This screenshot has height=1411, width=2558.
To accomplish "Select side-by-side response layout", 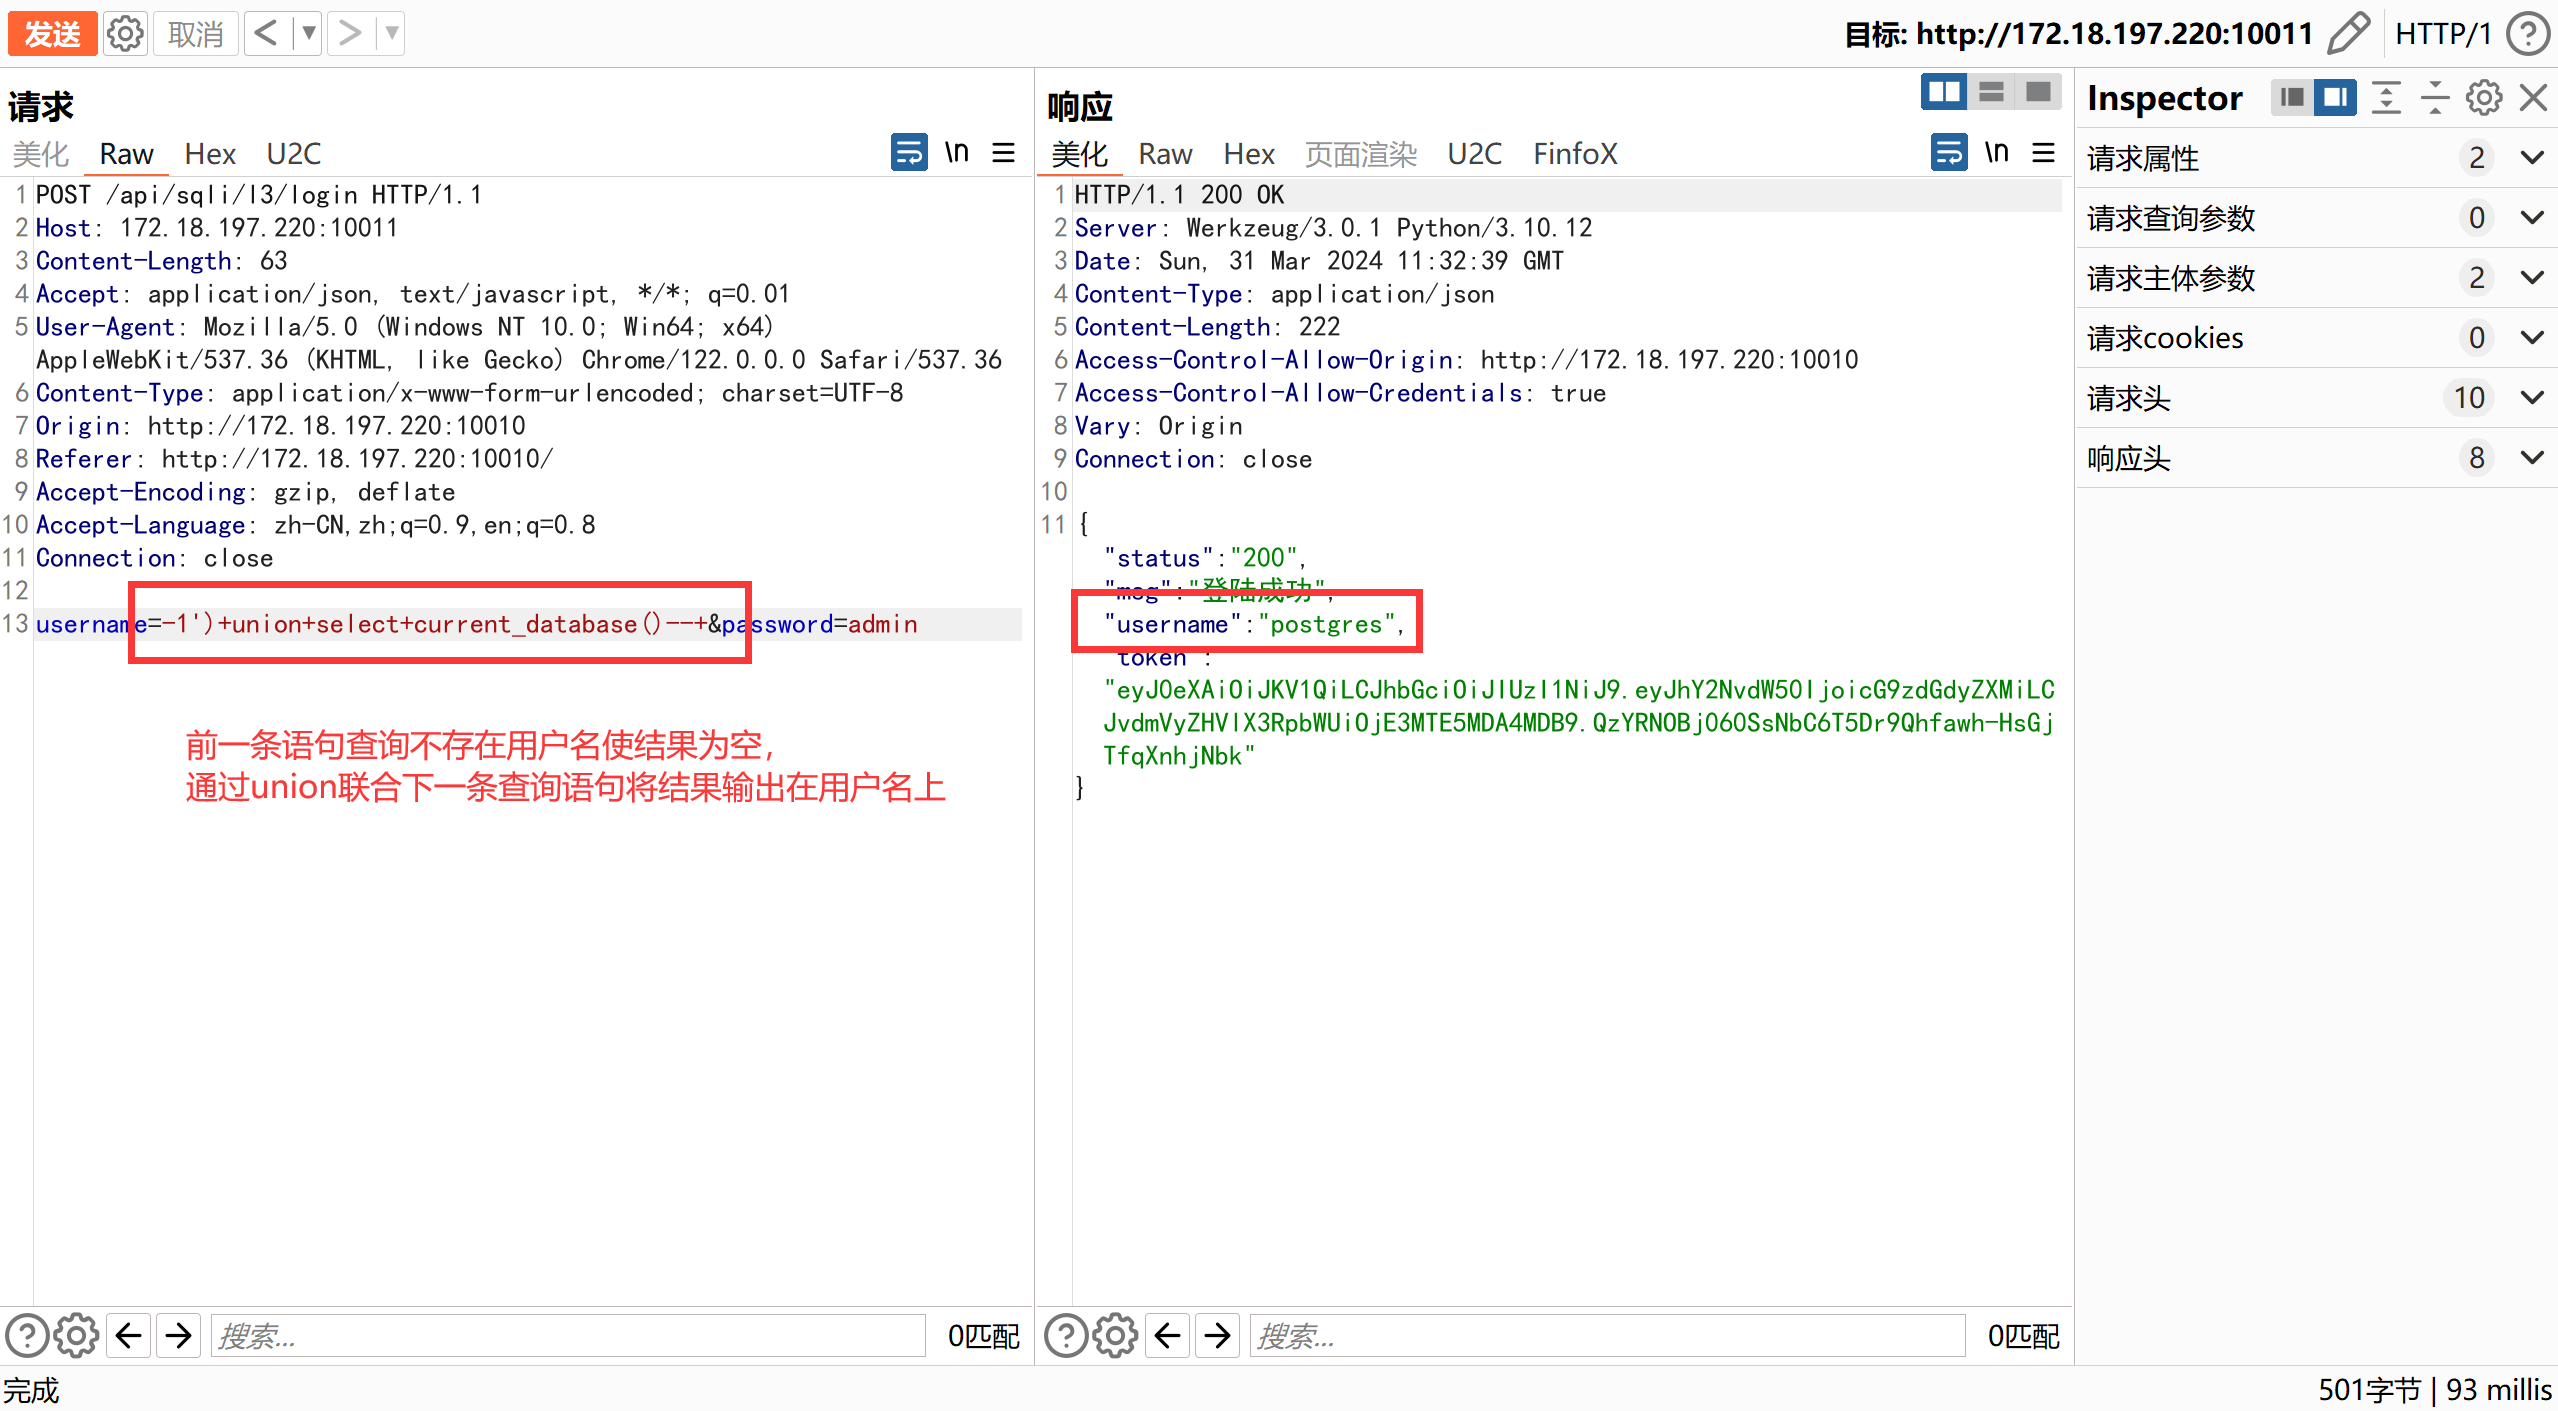I will [x=1943, y=93].
